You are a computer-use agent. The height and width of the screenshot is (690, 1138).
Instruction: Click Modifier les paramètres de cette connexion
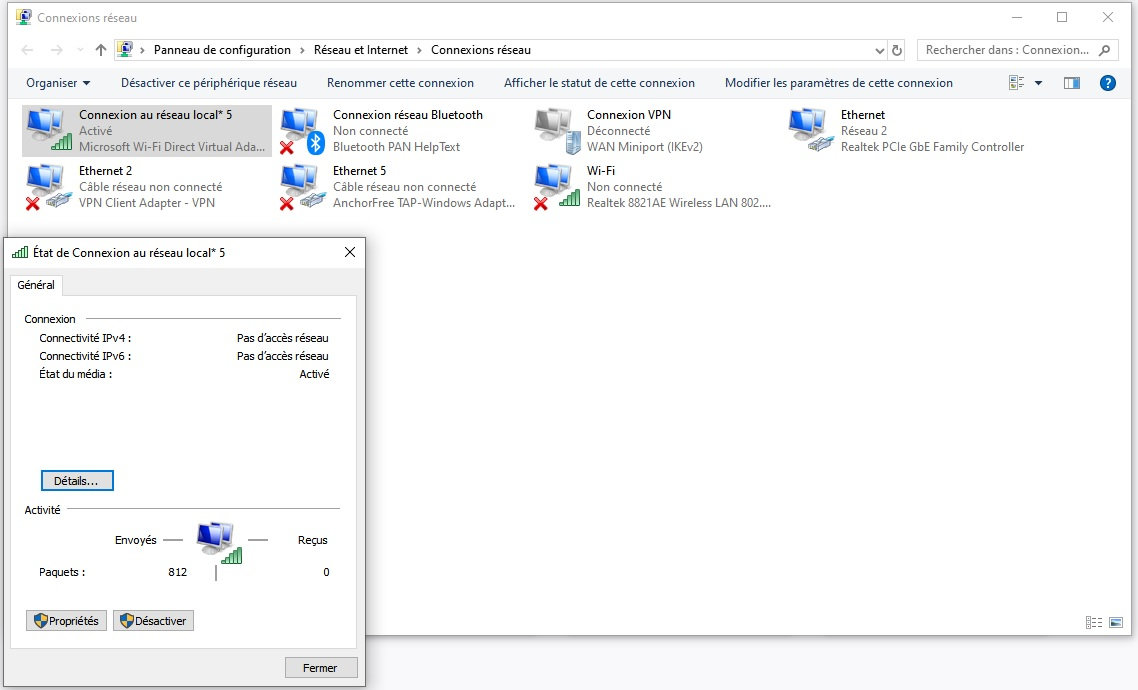839,83
